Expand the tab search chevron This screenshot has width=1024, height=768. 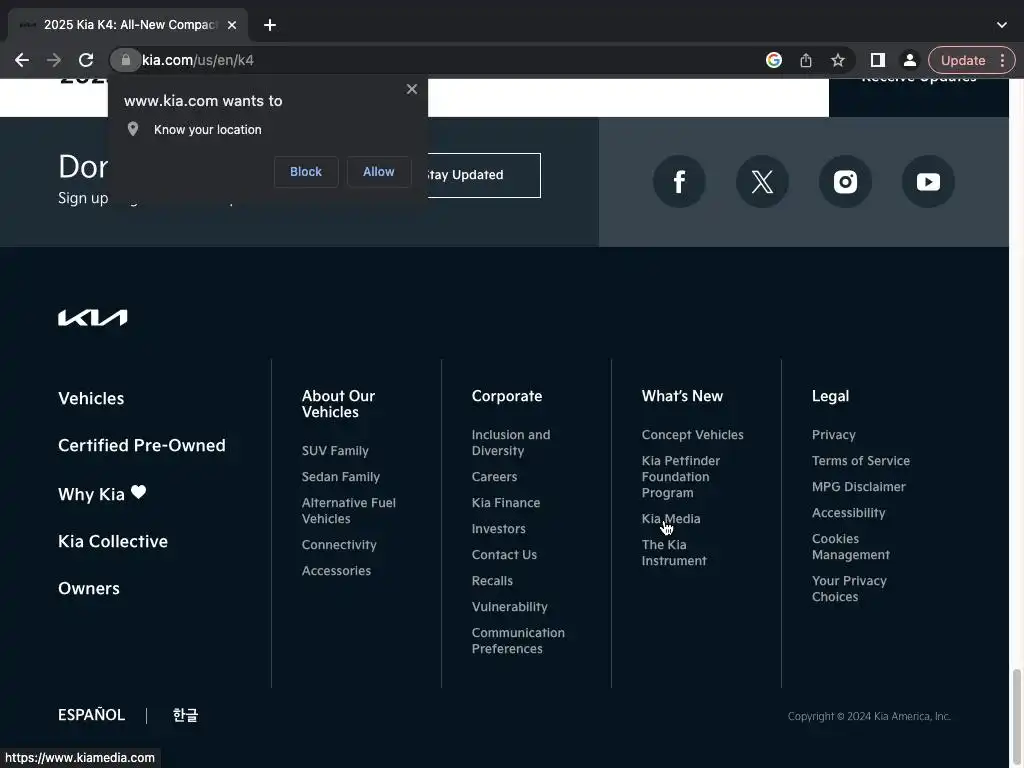click(x=1002, y=25)
